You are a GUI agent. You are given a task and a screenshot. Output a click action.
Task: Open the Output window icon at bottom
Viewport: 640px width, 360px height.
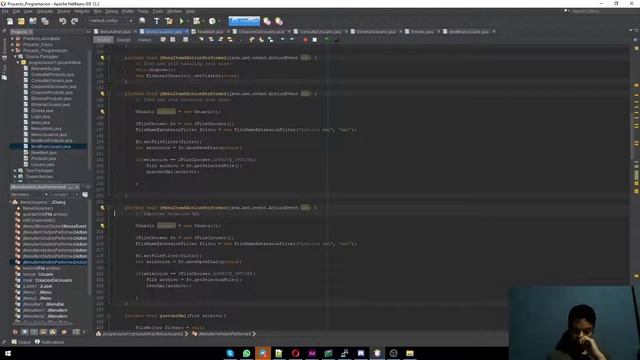point(14,342)
